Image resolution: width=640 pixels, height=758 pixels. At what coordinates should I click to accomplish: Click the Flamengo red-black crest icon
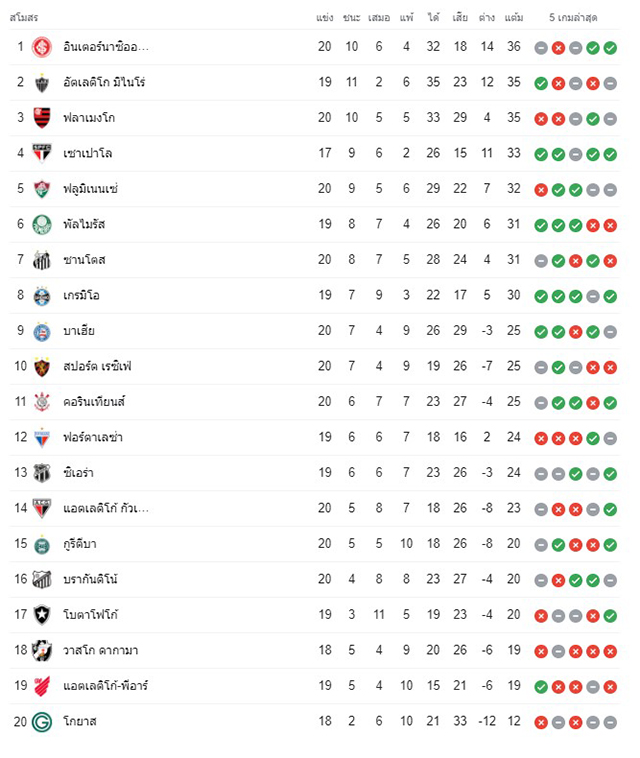click(x=42, y=118)
